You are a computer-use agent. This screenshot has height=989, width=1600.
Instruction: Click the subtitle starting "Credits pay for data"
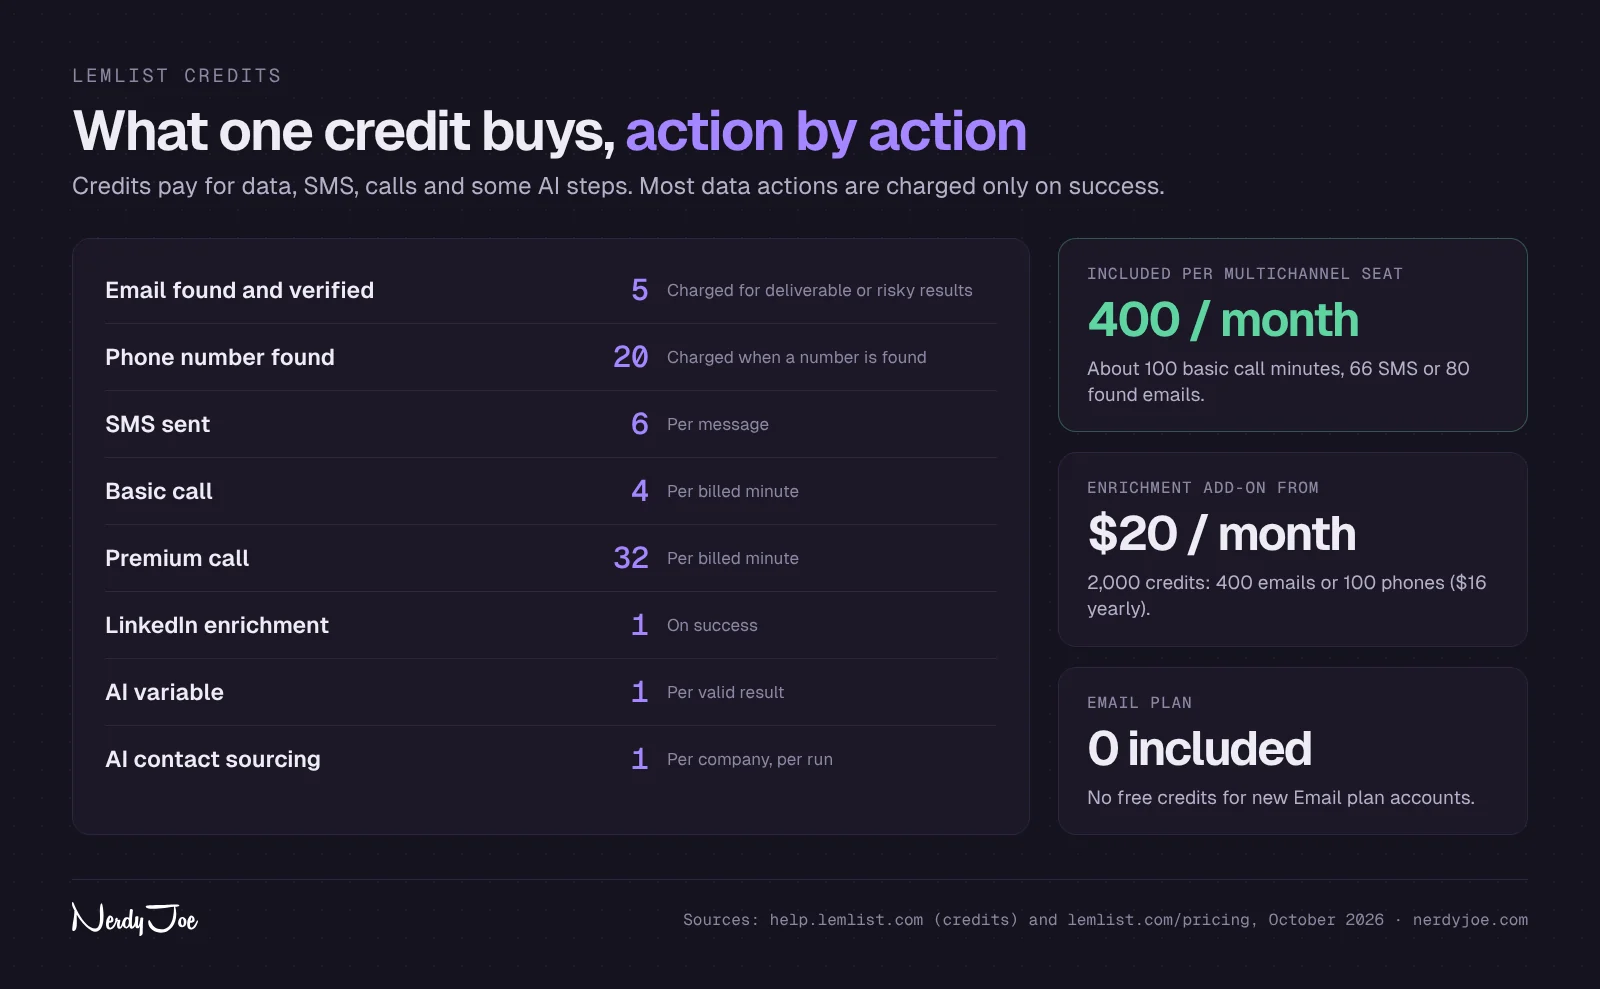618,186
